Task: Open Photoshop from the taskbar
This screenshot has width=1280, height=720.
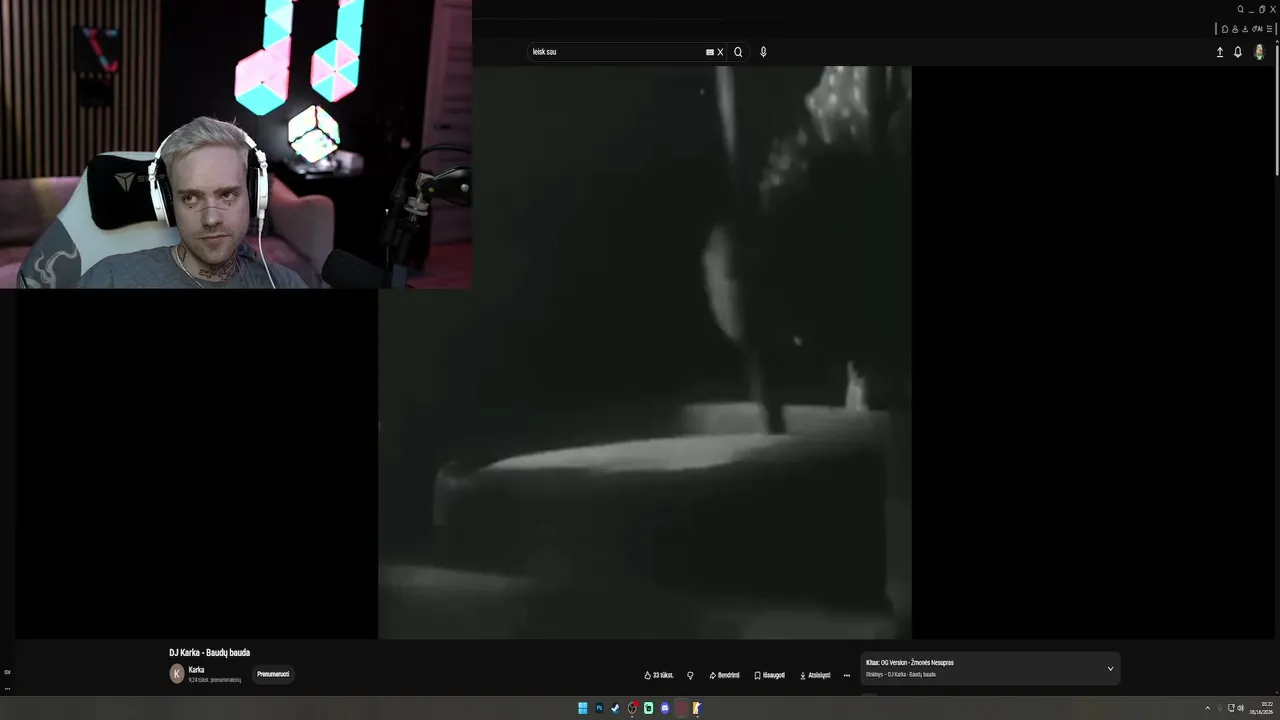Action: (x=599, y=708)
